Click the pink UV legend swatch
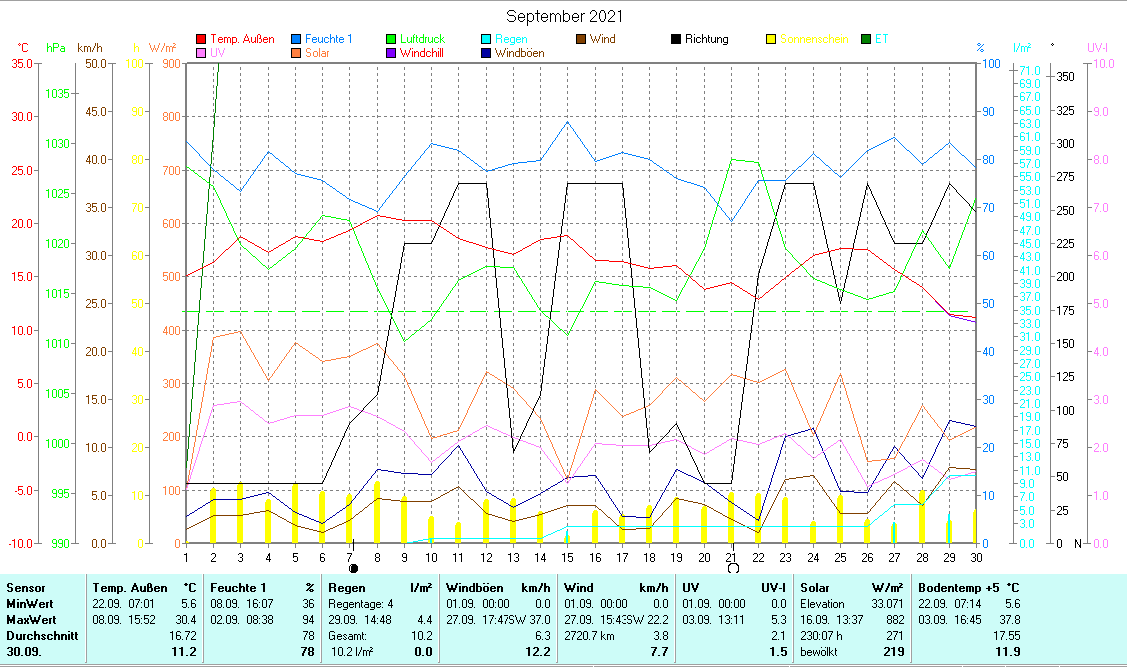The height and width of the screenshot is (667, 1127). (x=201, y=53)
